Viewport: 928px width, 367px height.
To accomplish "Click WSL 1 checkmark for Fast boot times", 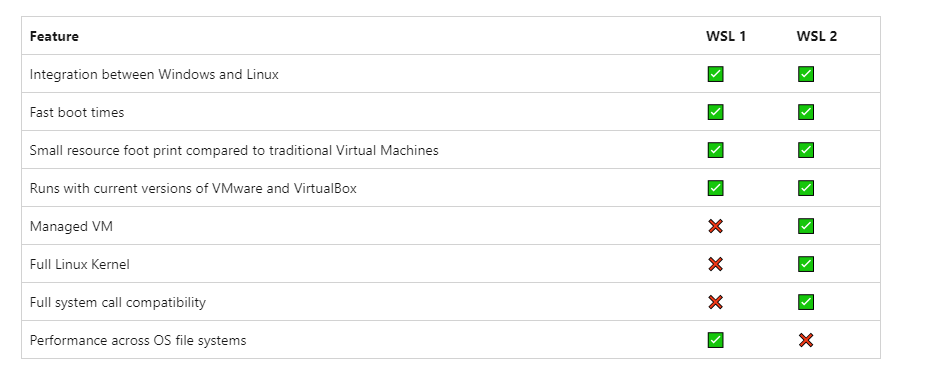I will (715, 112).
